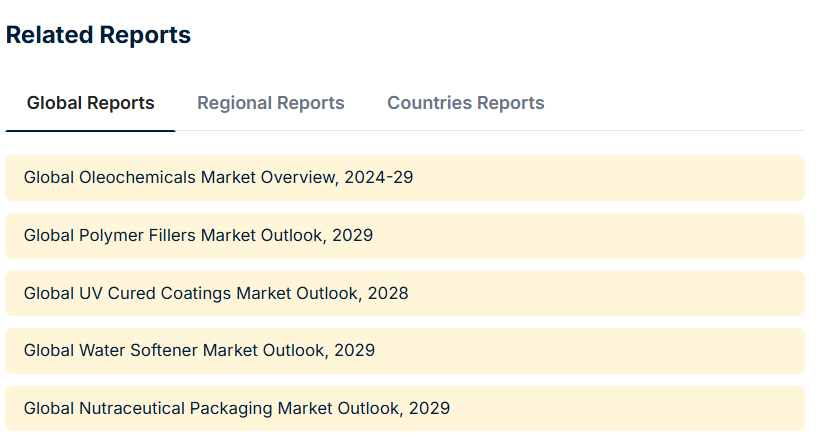This screenshot has height=438, width=819.
Task: Open Global Polymer Fillers Market Outlook report
Action: [198, 236]
